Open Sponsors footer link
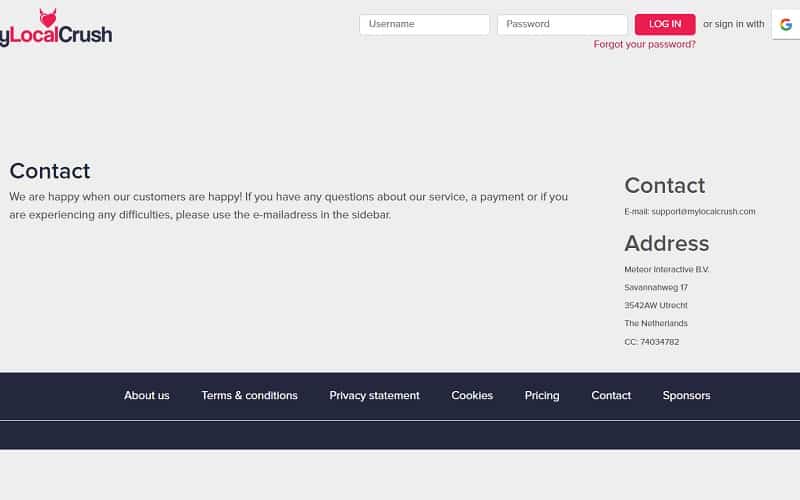 click(x=686, y=395)
